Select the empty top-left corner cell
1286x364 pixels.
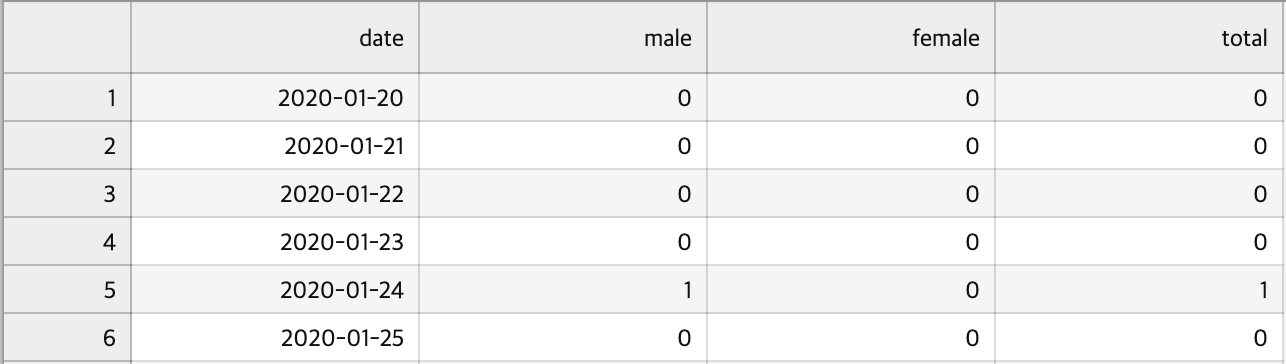click(67, 38)
